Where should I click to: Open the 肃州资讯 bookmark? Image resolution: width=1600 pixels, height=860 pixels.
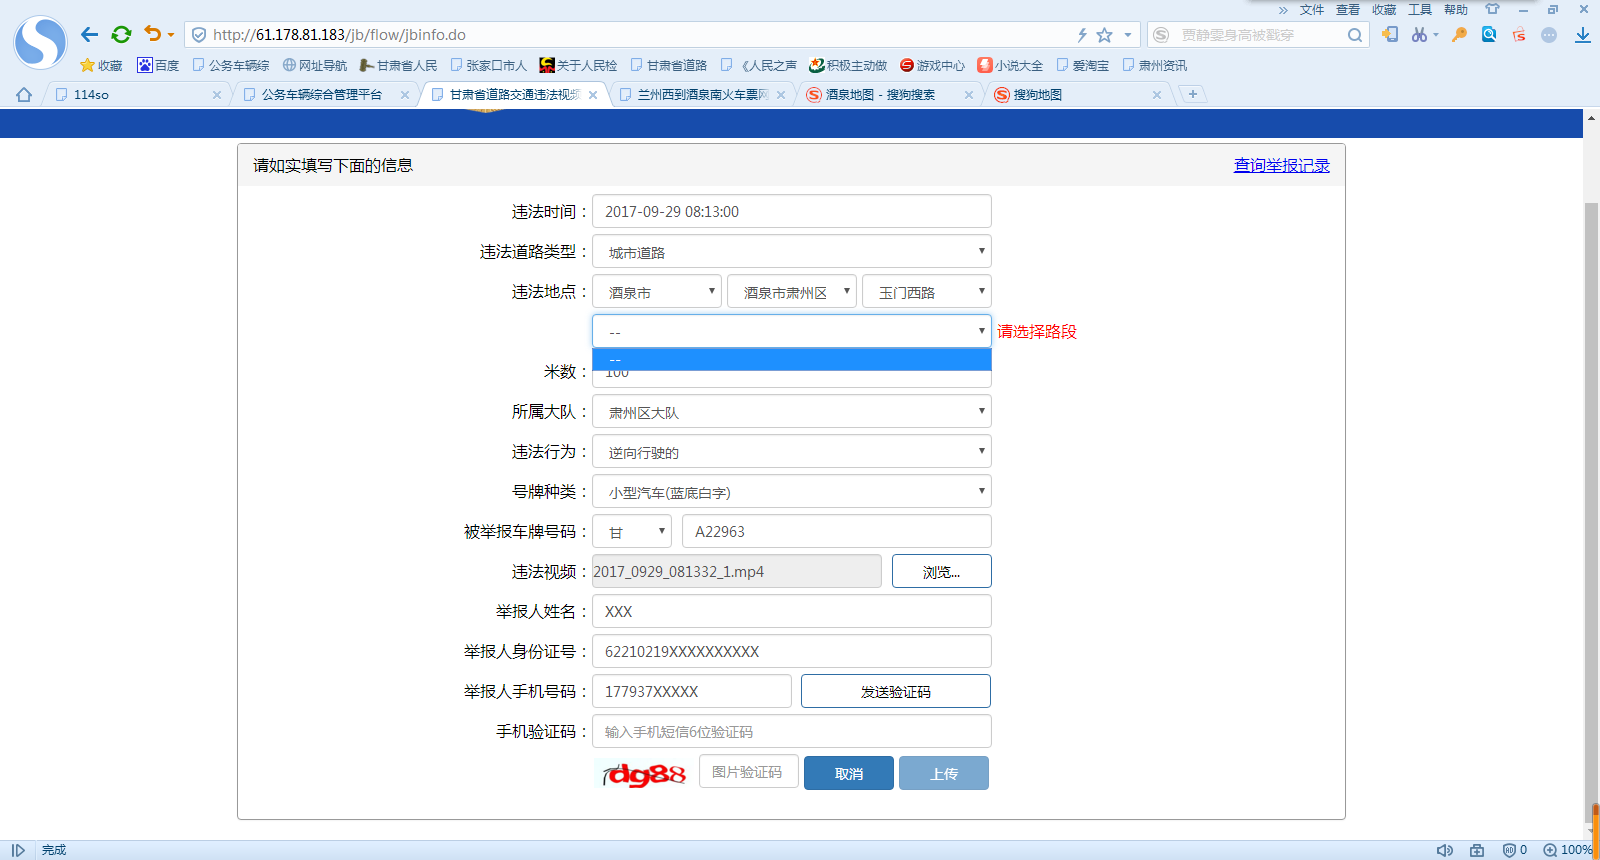tap(1155, 65)
